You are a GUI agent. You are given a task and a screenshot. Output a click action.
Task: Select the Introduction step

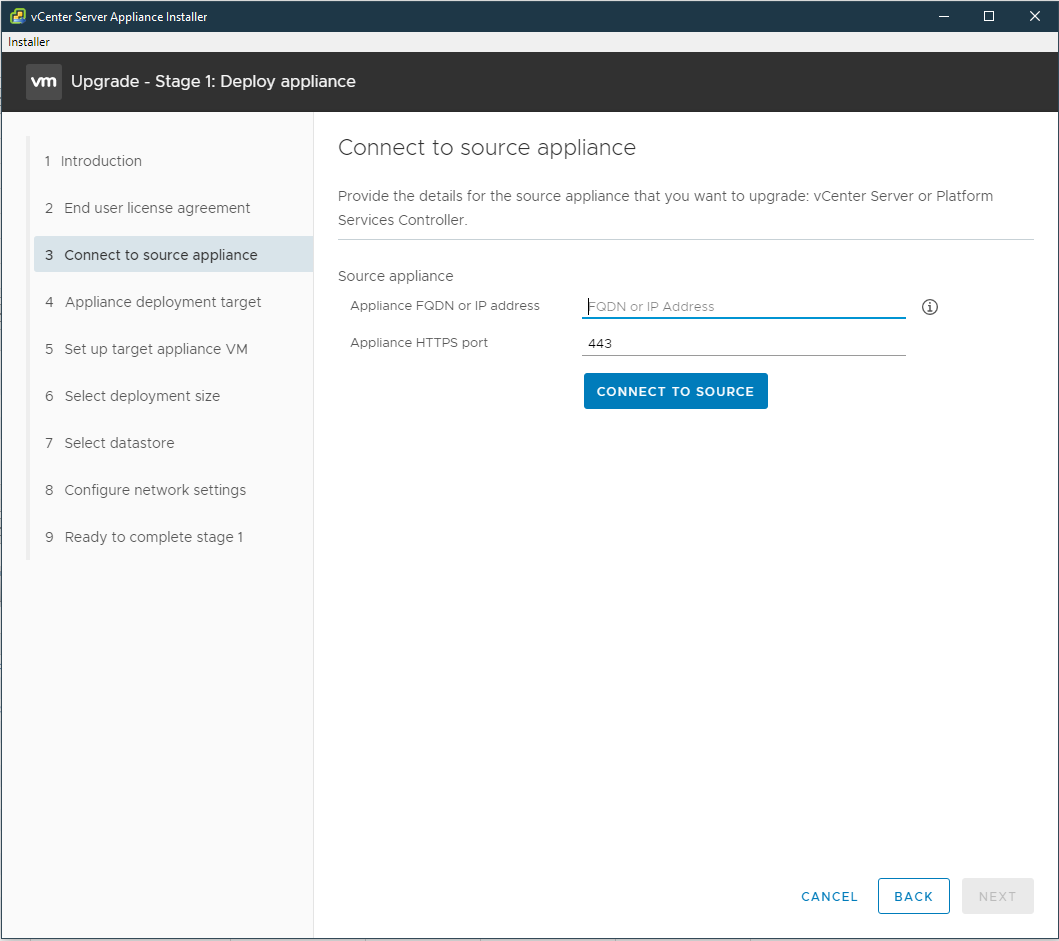(x=103, y=160)
